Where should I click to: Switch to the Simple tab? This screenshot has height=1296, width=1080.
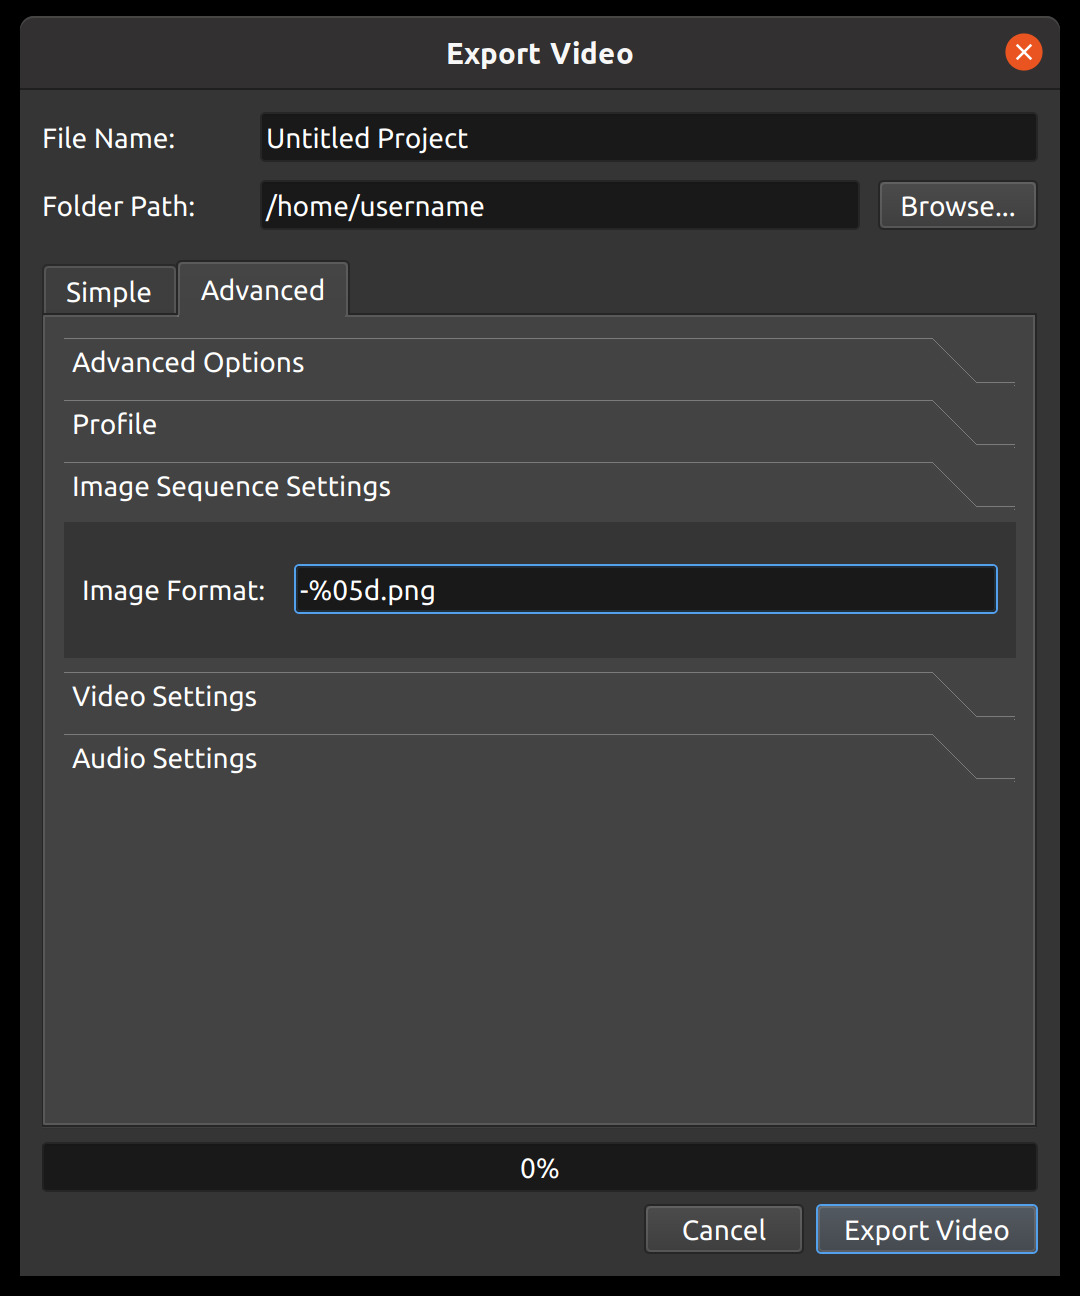tap(109, 290)
